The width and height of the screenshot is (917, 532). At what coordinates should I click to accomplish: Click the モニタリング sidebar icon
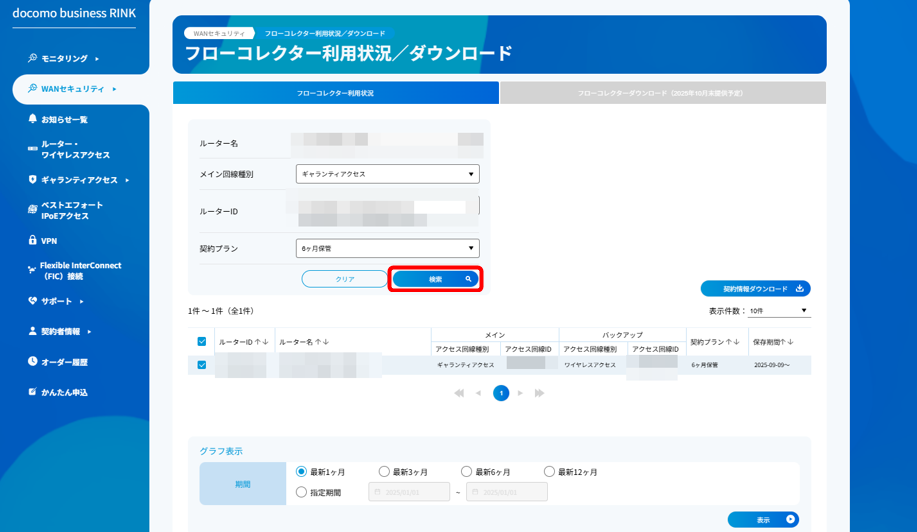tap(32, 58)
